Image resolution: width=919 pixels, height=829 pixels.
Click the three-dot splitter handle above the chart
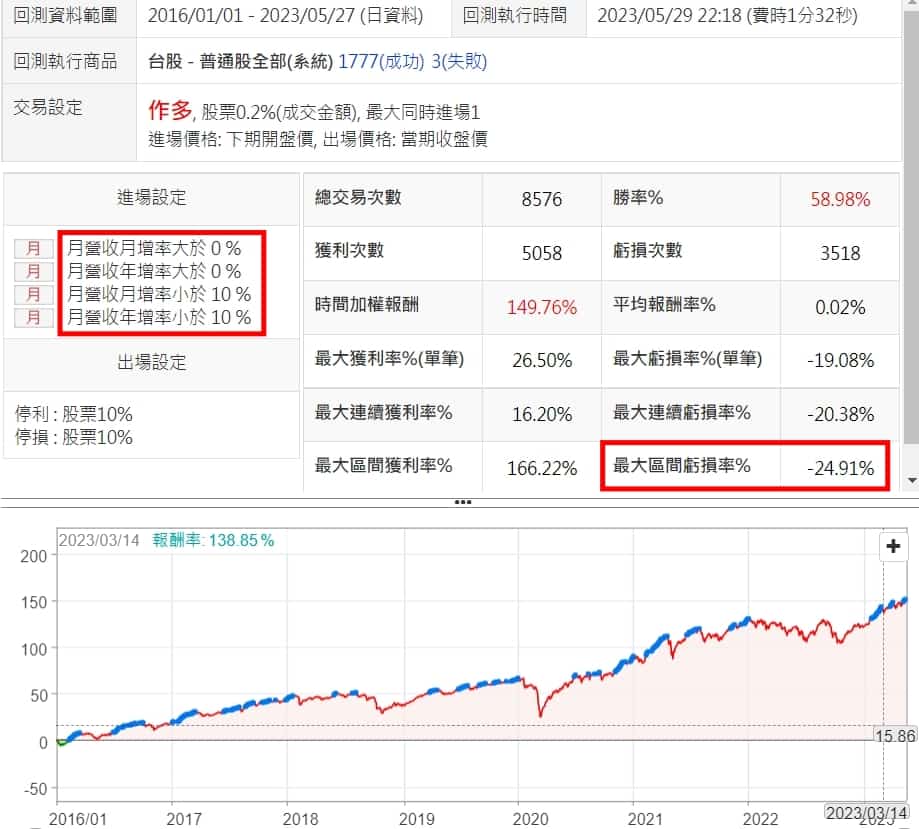[462, 502]
